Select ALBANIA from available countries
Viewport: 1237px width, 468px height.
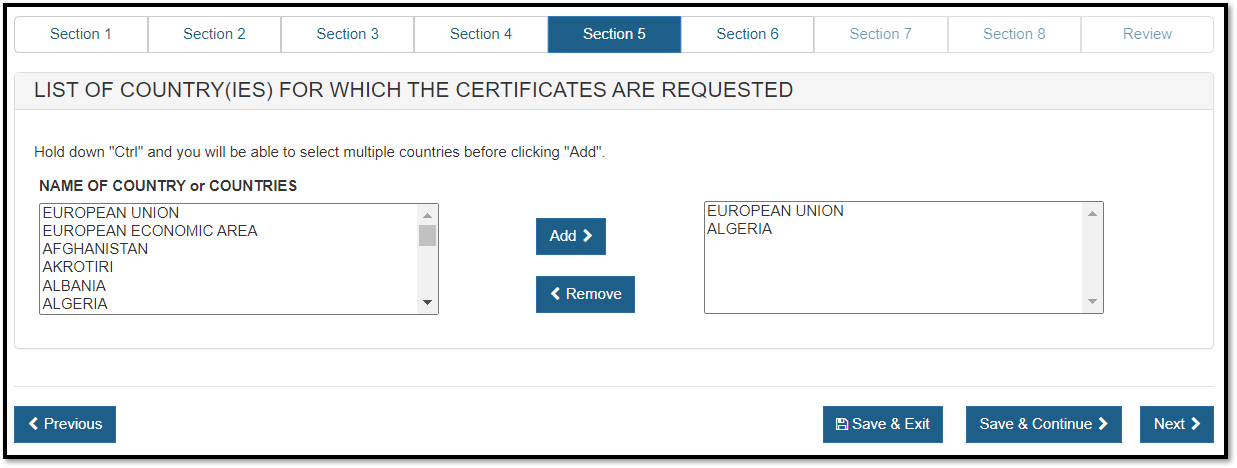[x=74, y=285]
